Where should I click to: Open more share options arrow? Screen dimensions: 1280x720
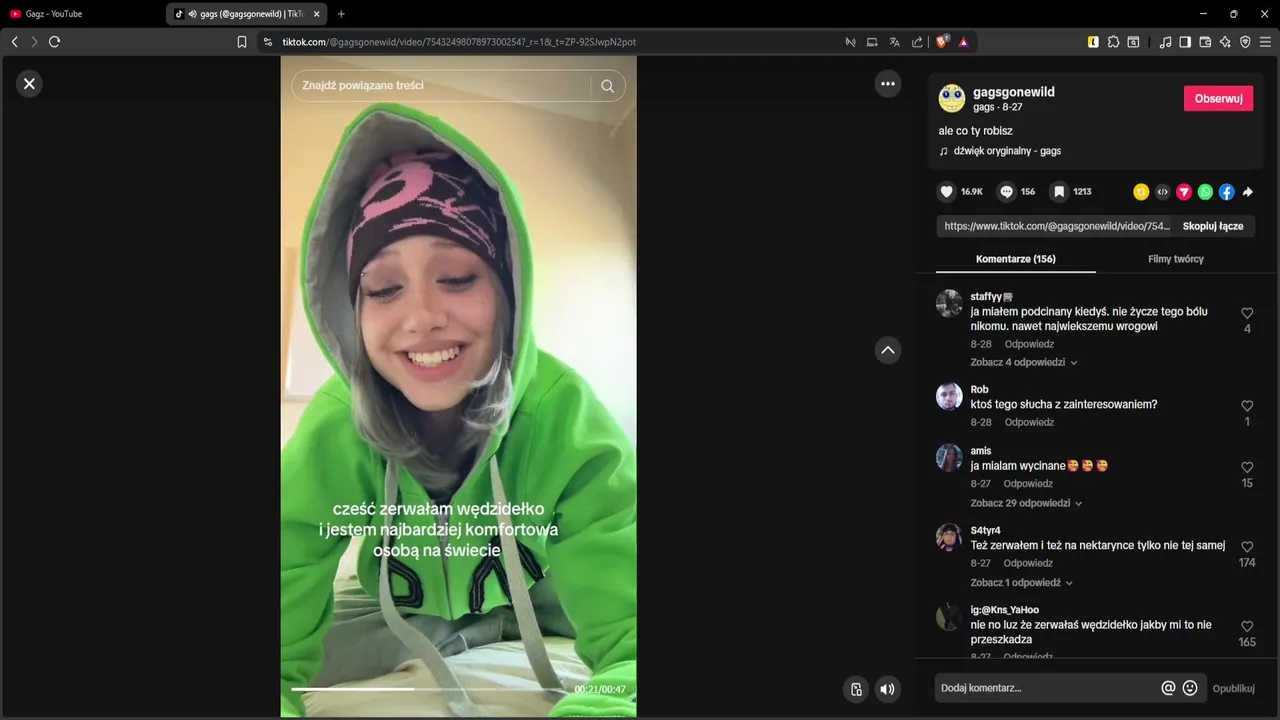(1248, 192)
